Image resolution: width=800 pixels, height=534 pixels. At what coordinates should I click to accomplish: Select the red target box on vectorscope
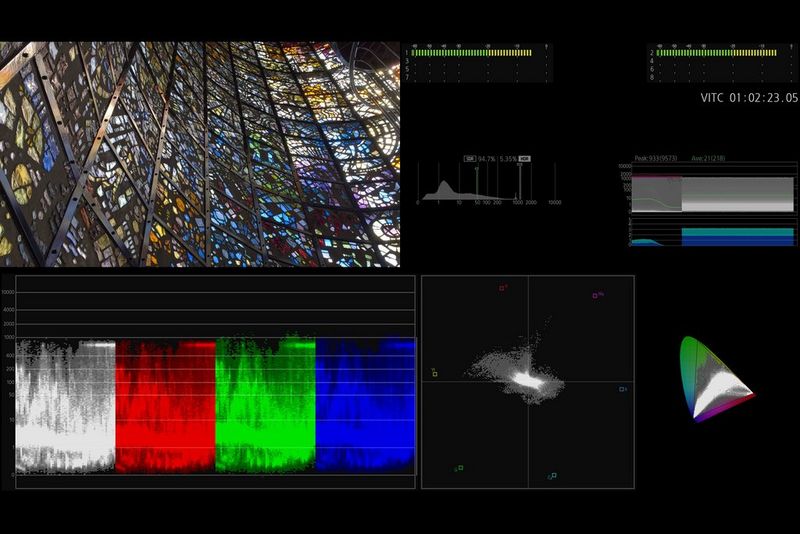[x=502, y=288]
